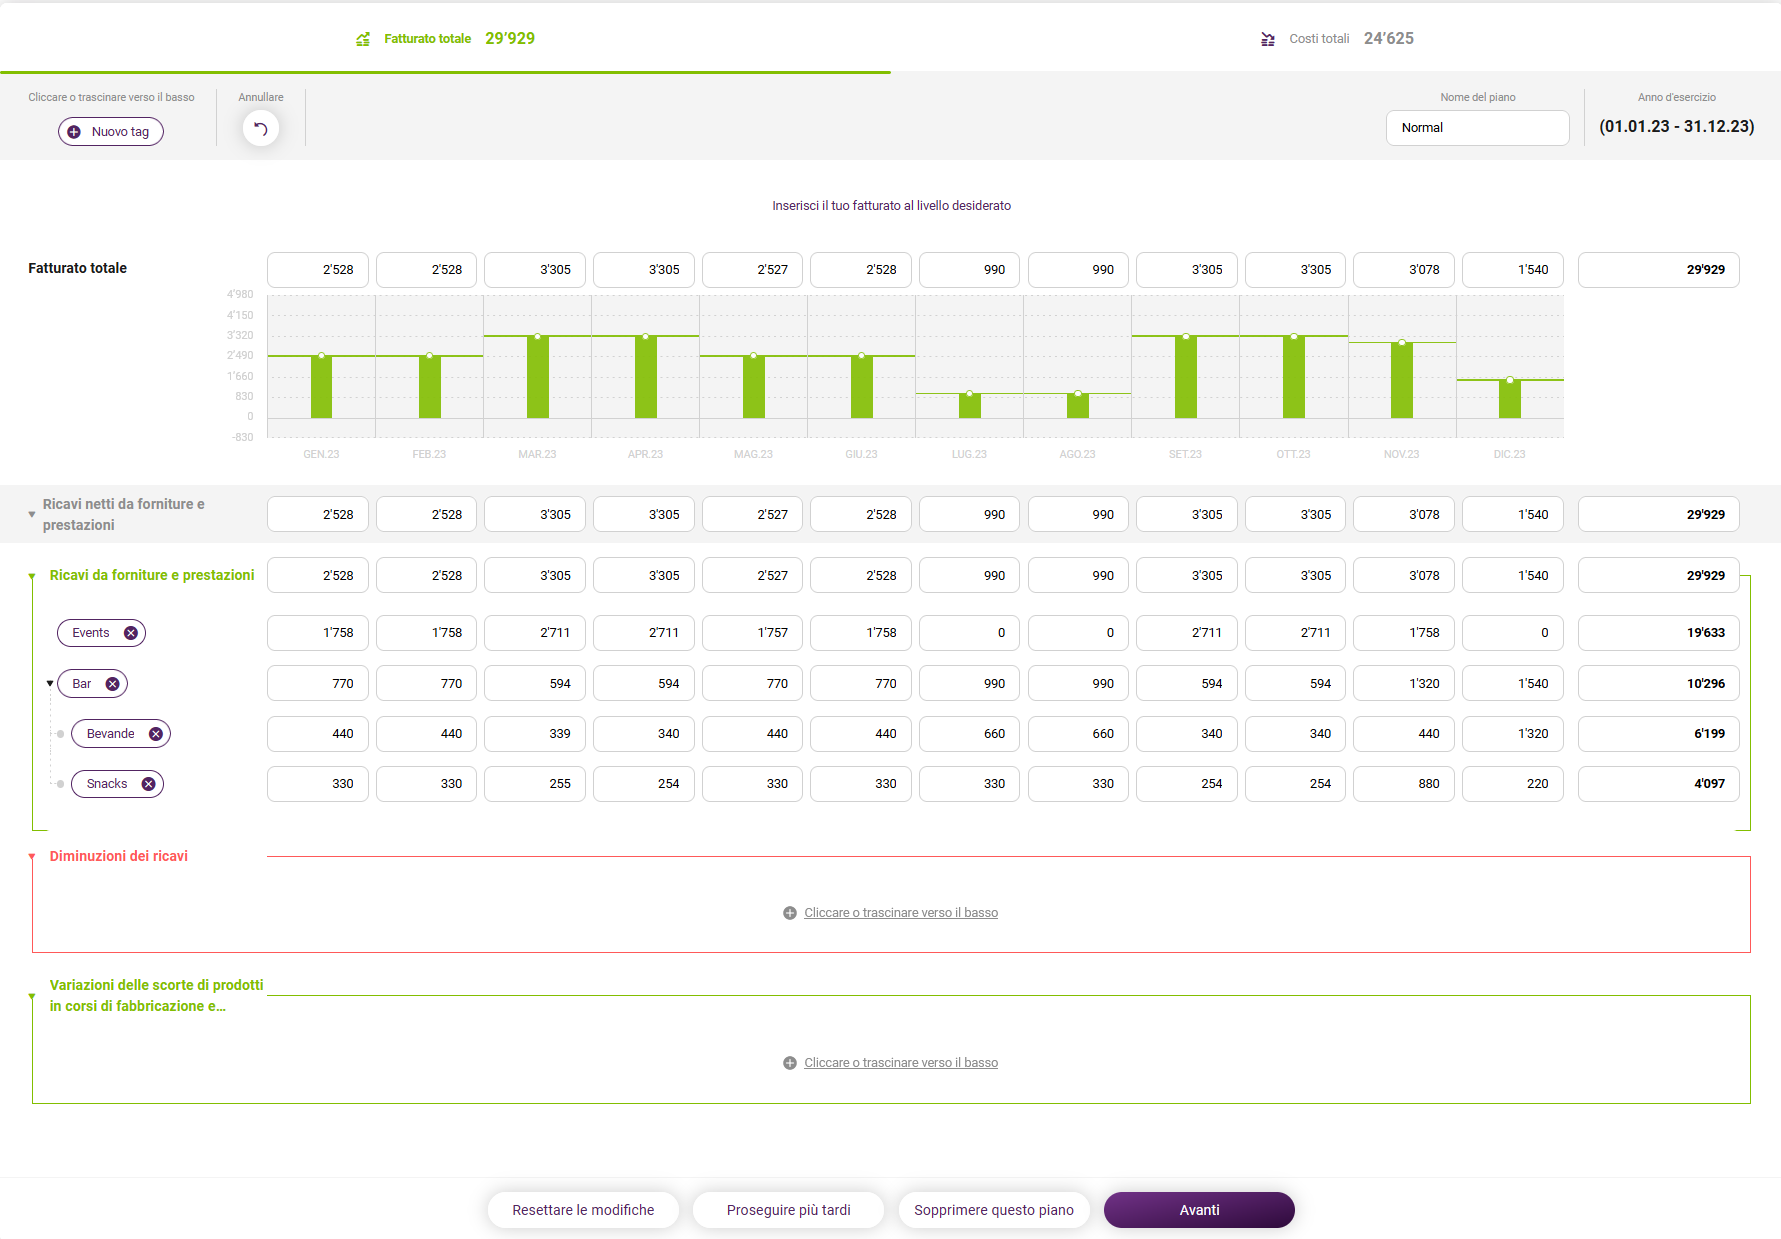Click the Nome del piano input field
Image resolution: width=1781 pixels, height=1239 pixels.
coord(1477,128)
